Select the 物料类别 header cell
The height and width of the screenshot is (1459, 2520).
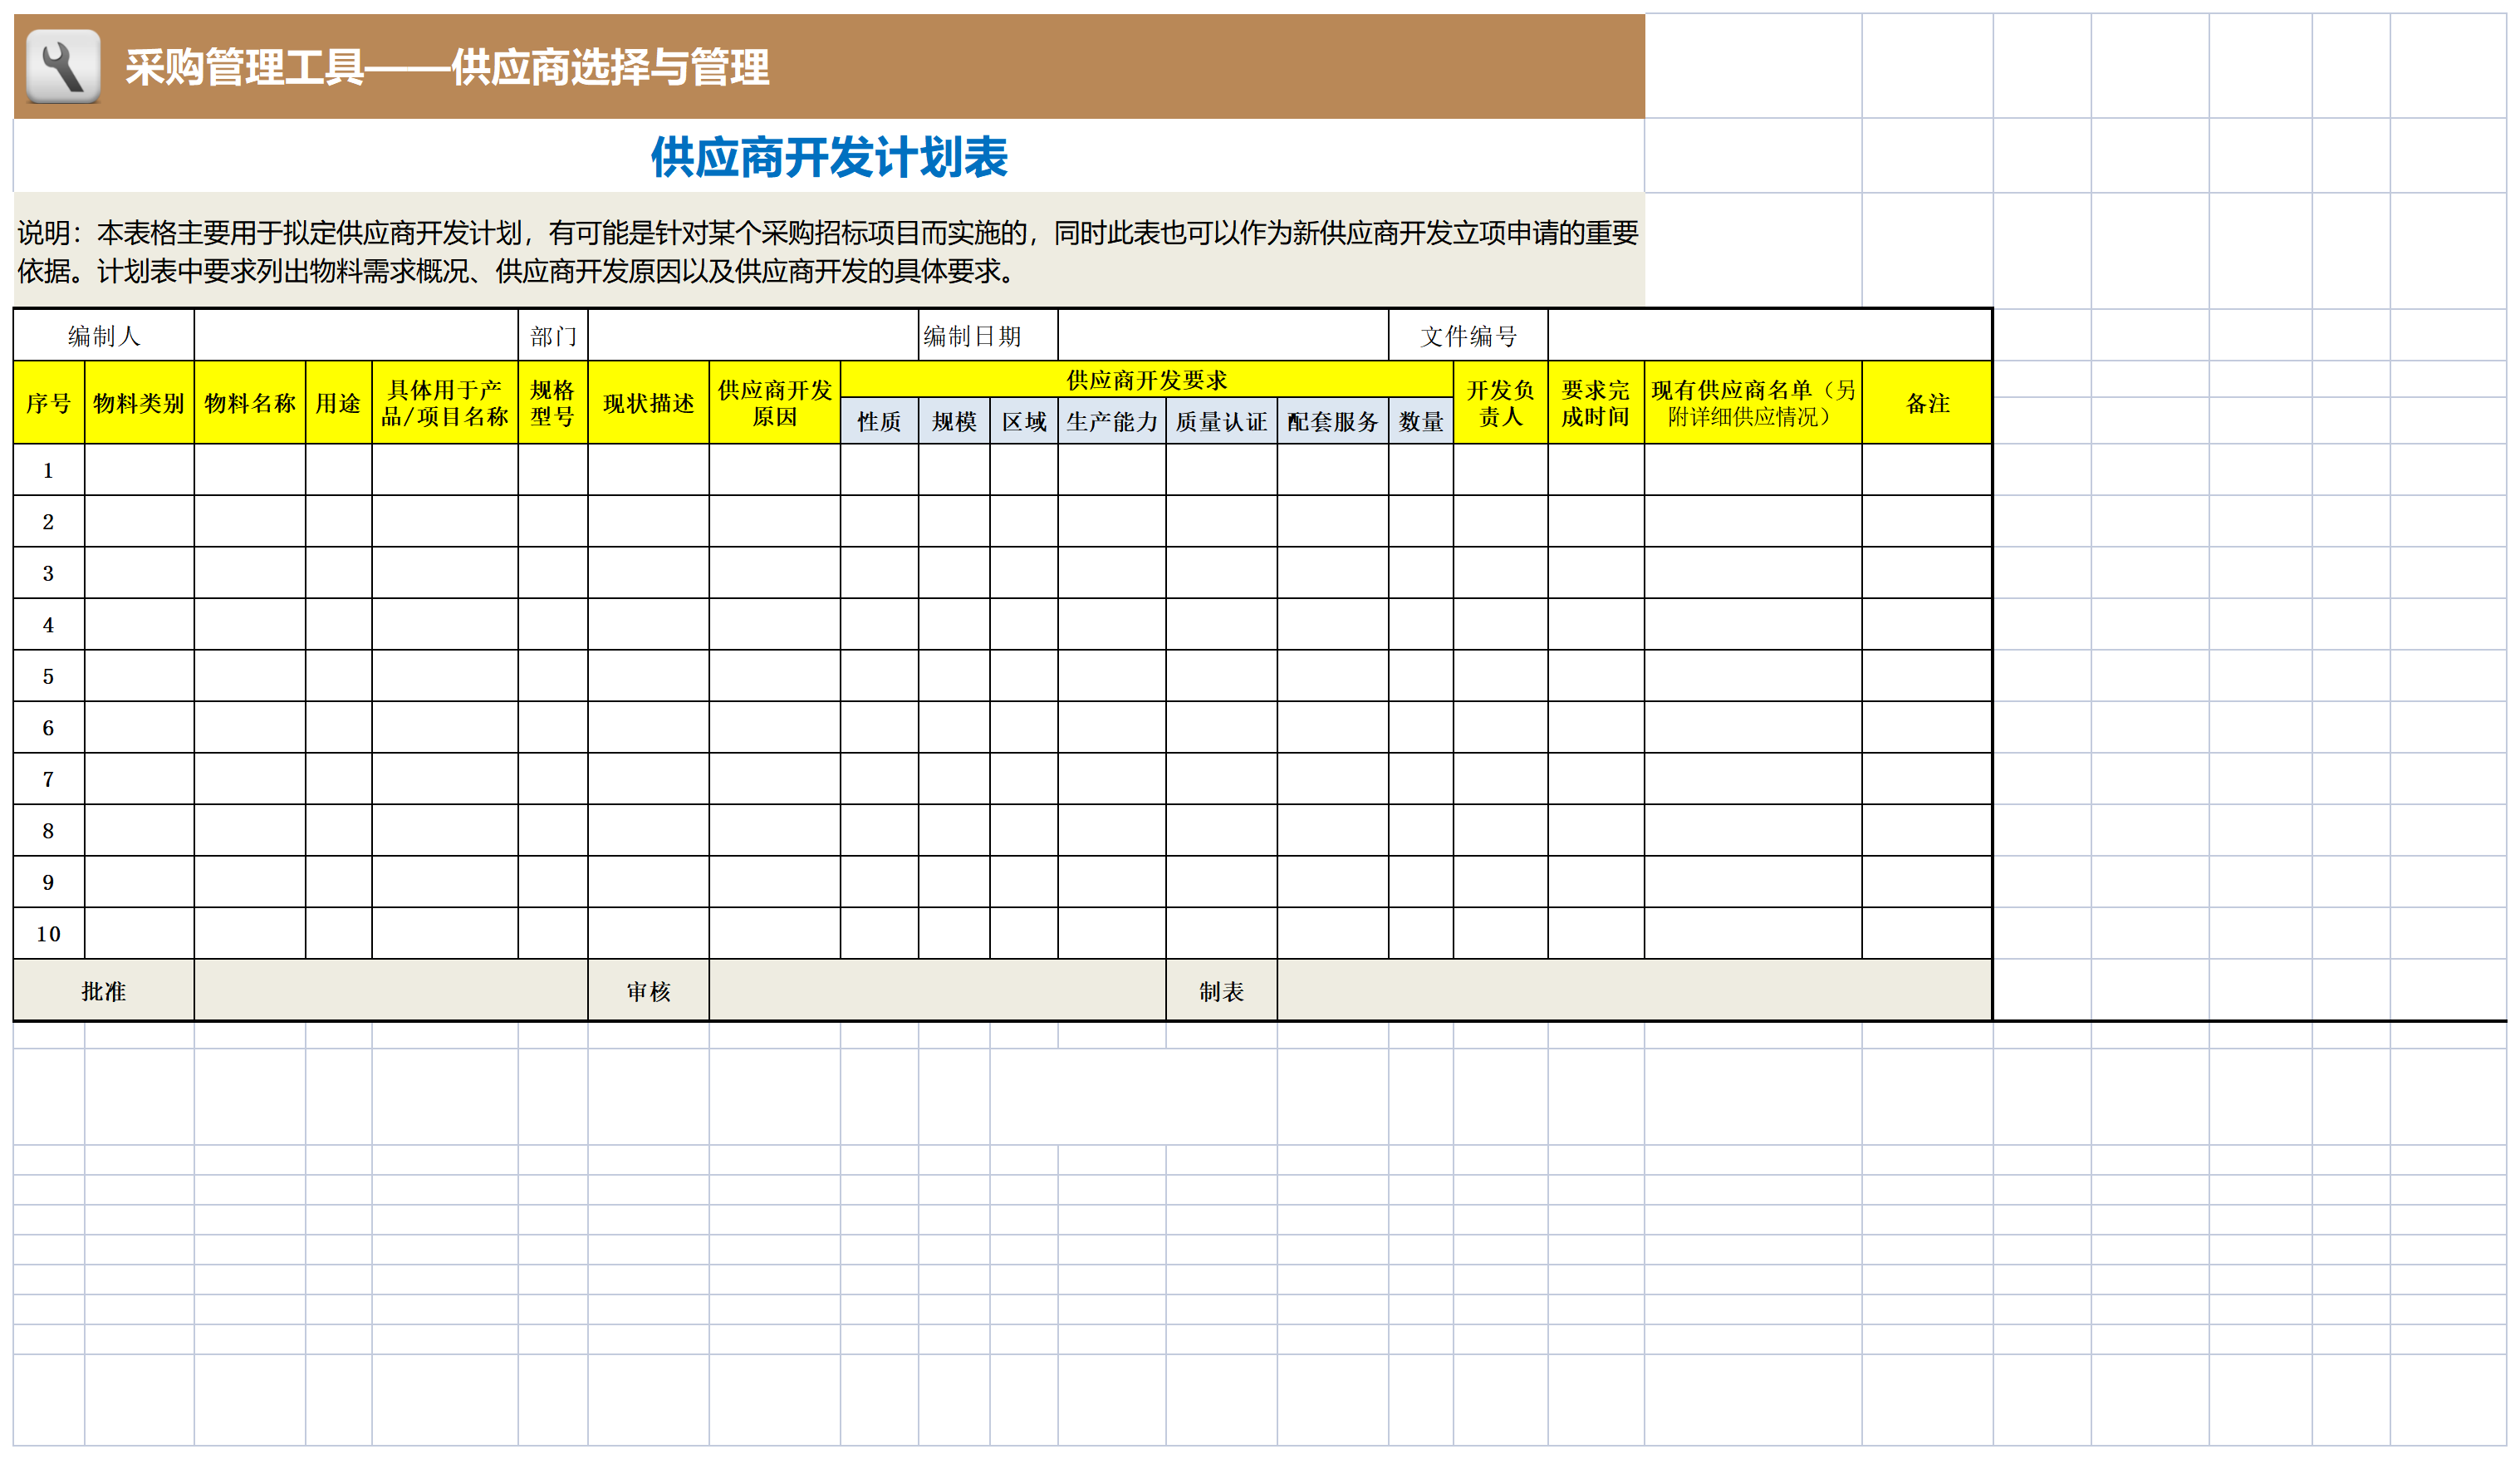139,403
